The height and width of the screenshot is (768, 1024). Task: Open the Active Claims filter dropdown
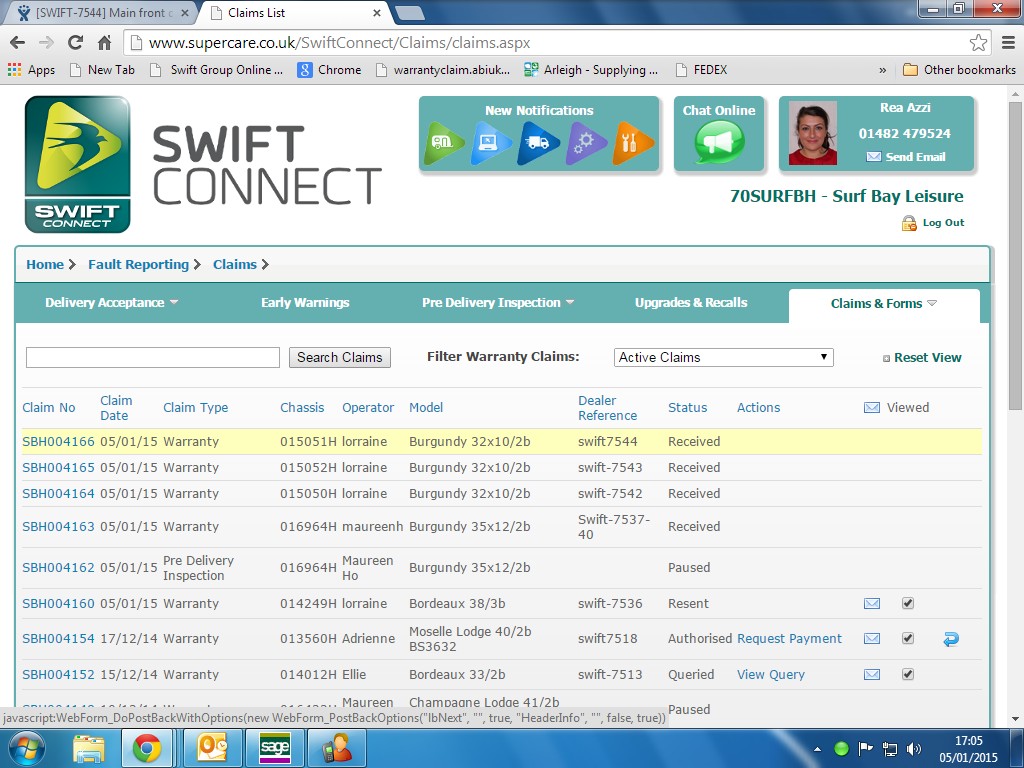pos(723,357)
